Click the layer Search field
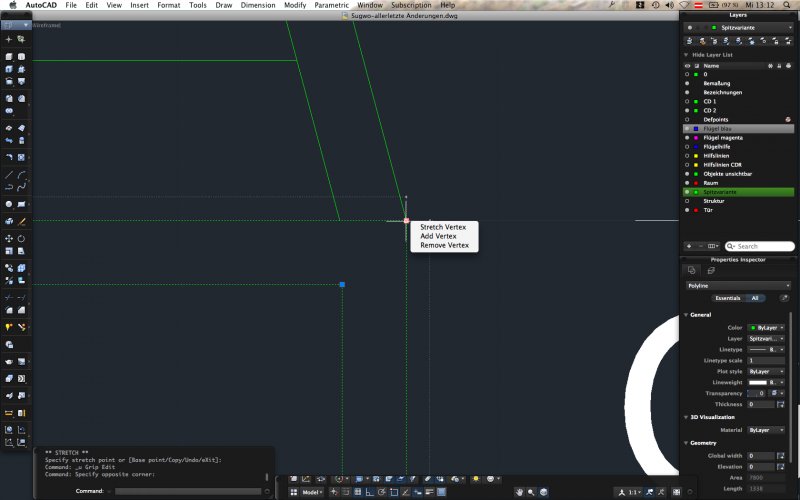The height and width of the screenshot is (500, 800). pos(760,246)
